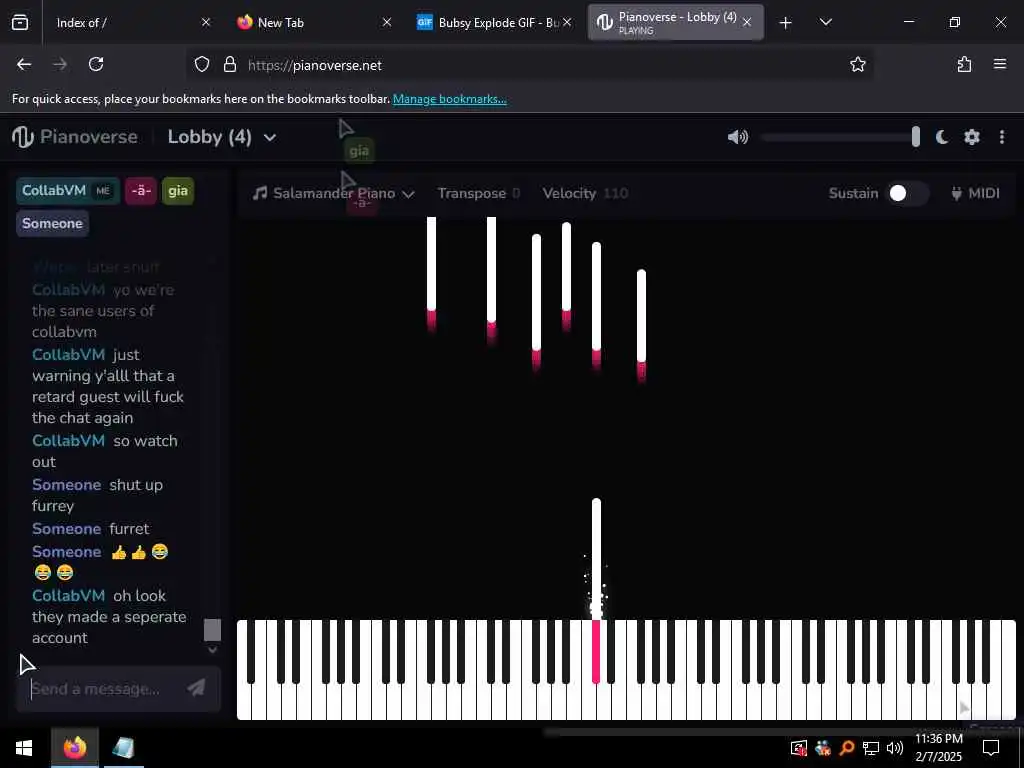
Task: Close the New Tab tab
Action: 387,22
